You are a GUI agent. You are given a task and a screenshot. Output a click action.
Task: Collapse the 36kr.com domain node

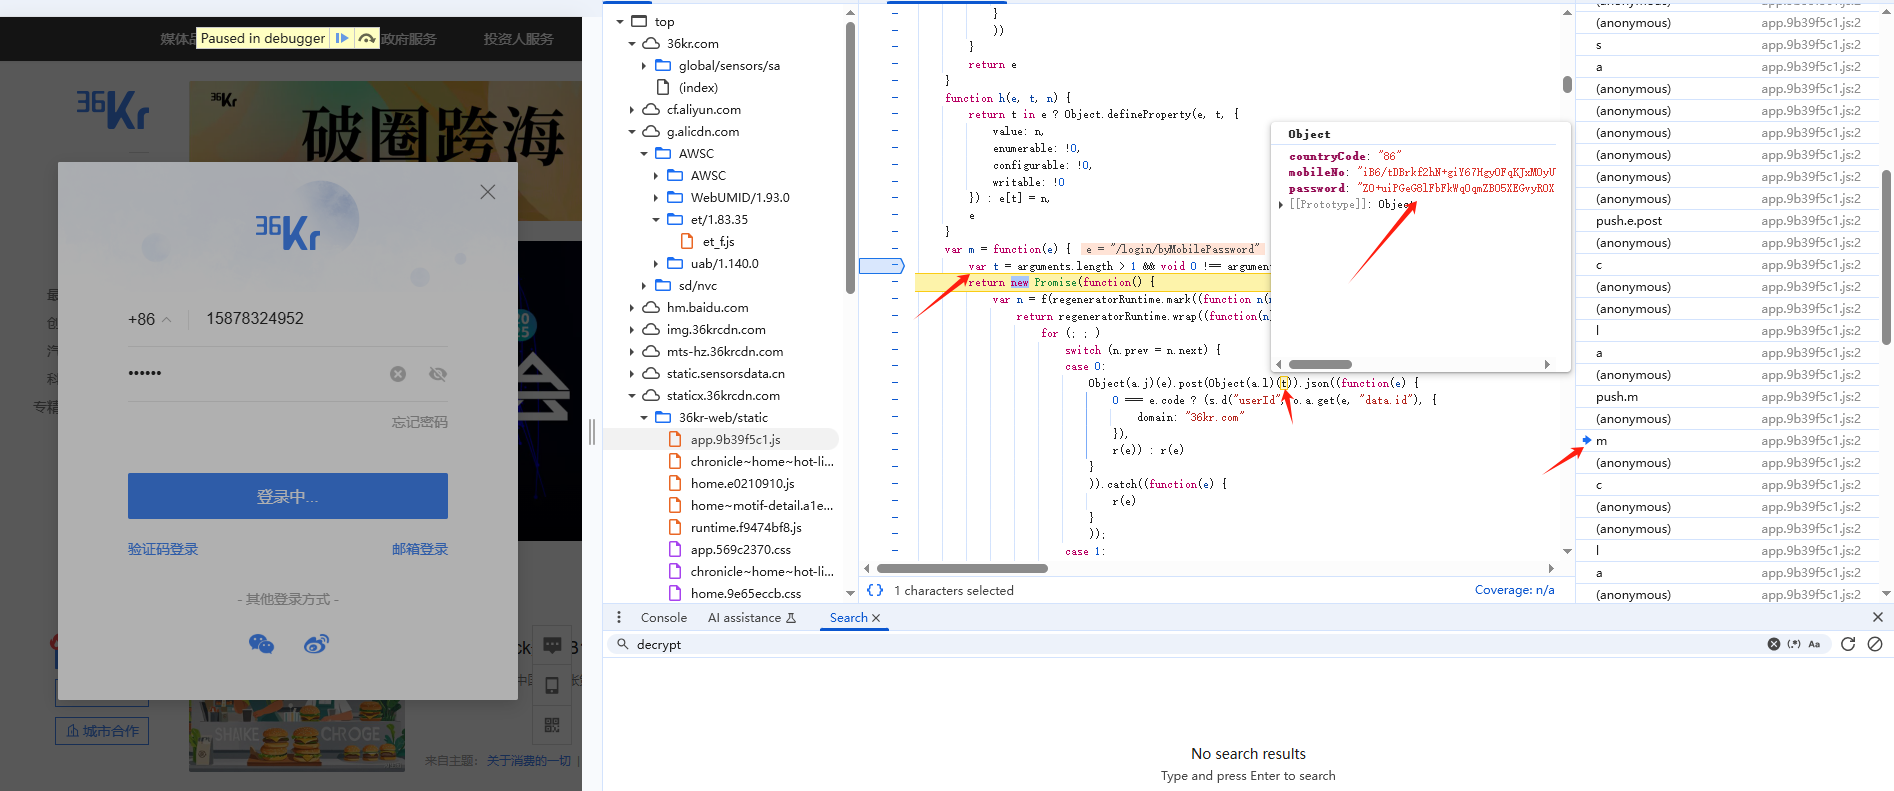tap(631, 43)
